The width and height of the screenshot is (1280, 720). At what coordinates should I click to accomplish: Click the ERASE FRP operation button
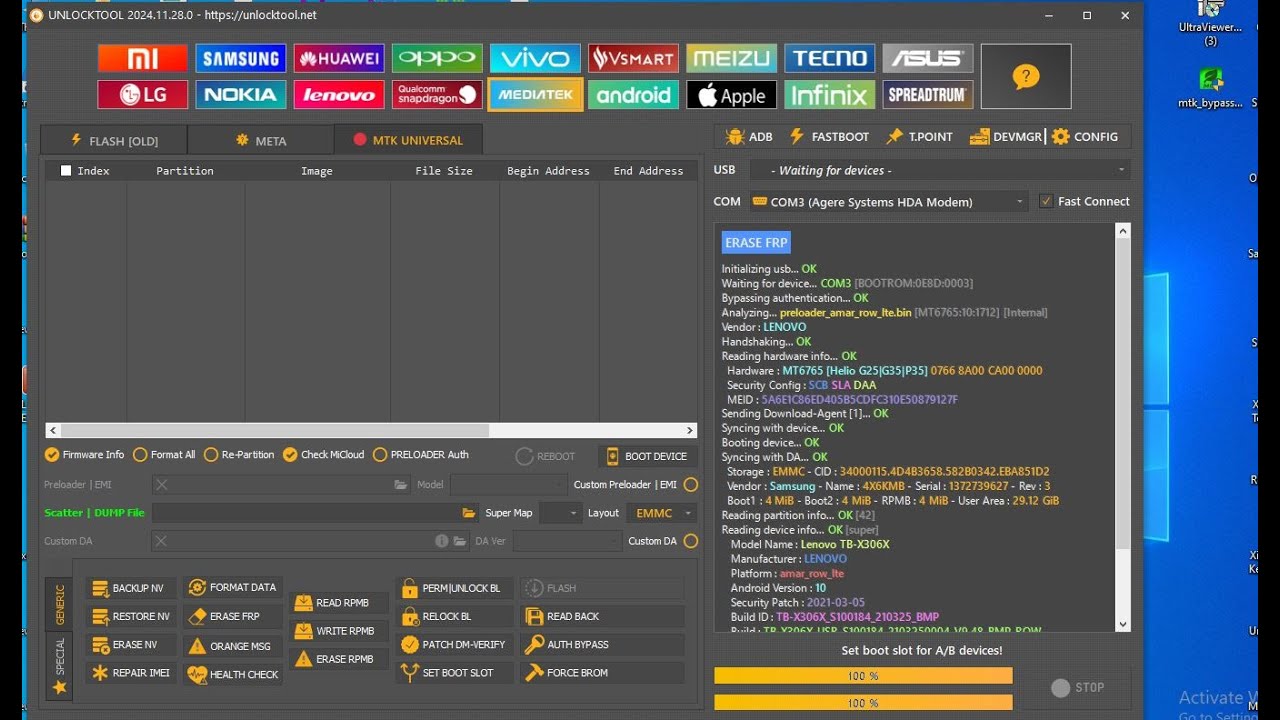coord(233,616)
